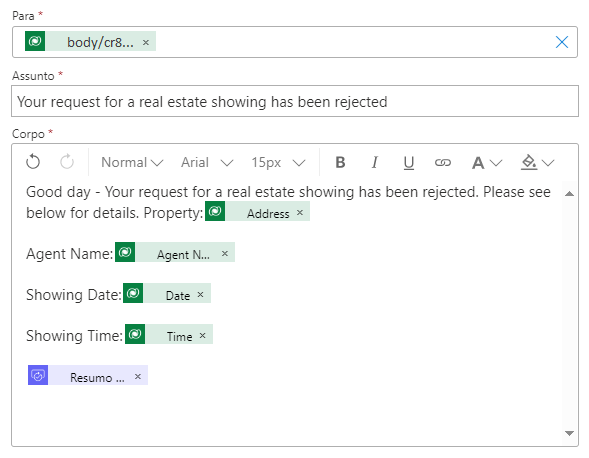Click the Dataverse icon on the Address token
589x458 pixels.
[215, 211]
